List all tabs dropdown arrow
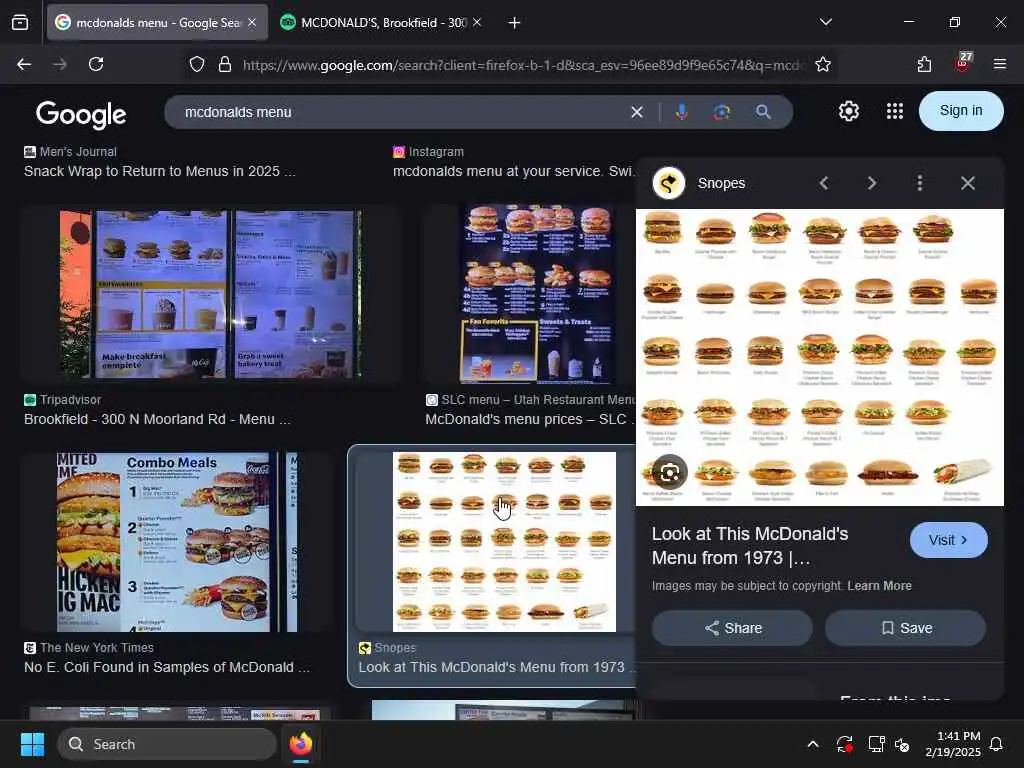Image resolution: width=1024 pixels, height=768 pixels. coord(825,22)
